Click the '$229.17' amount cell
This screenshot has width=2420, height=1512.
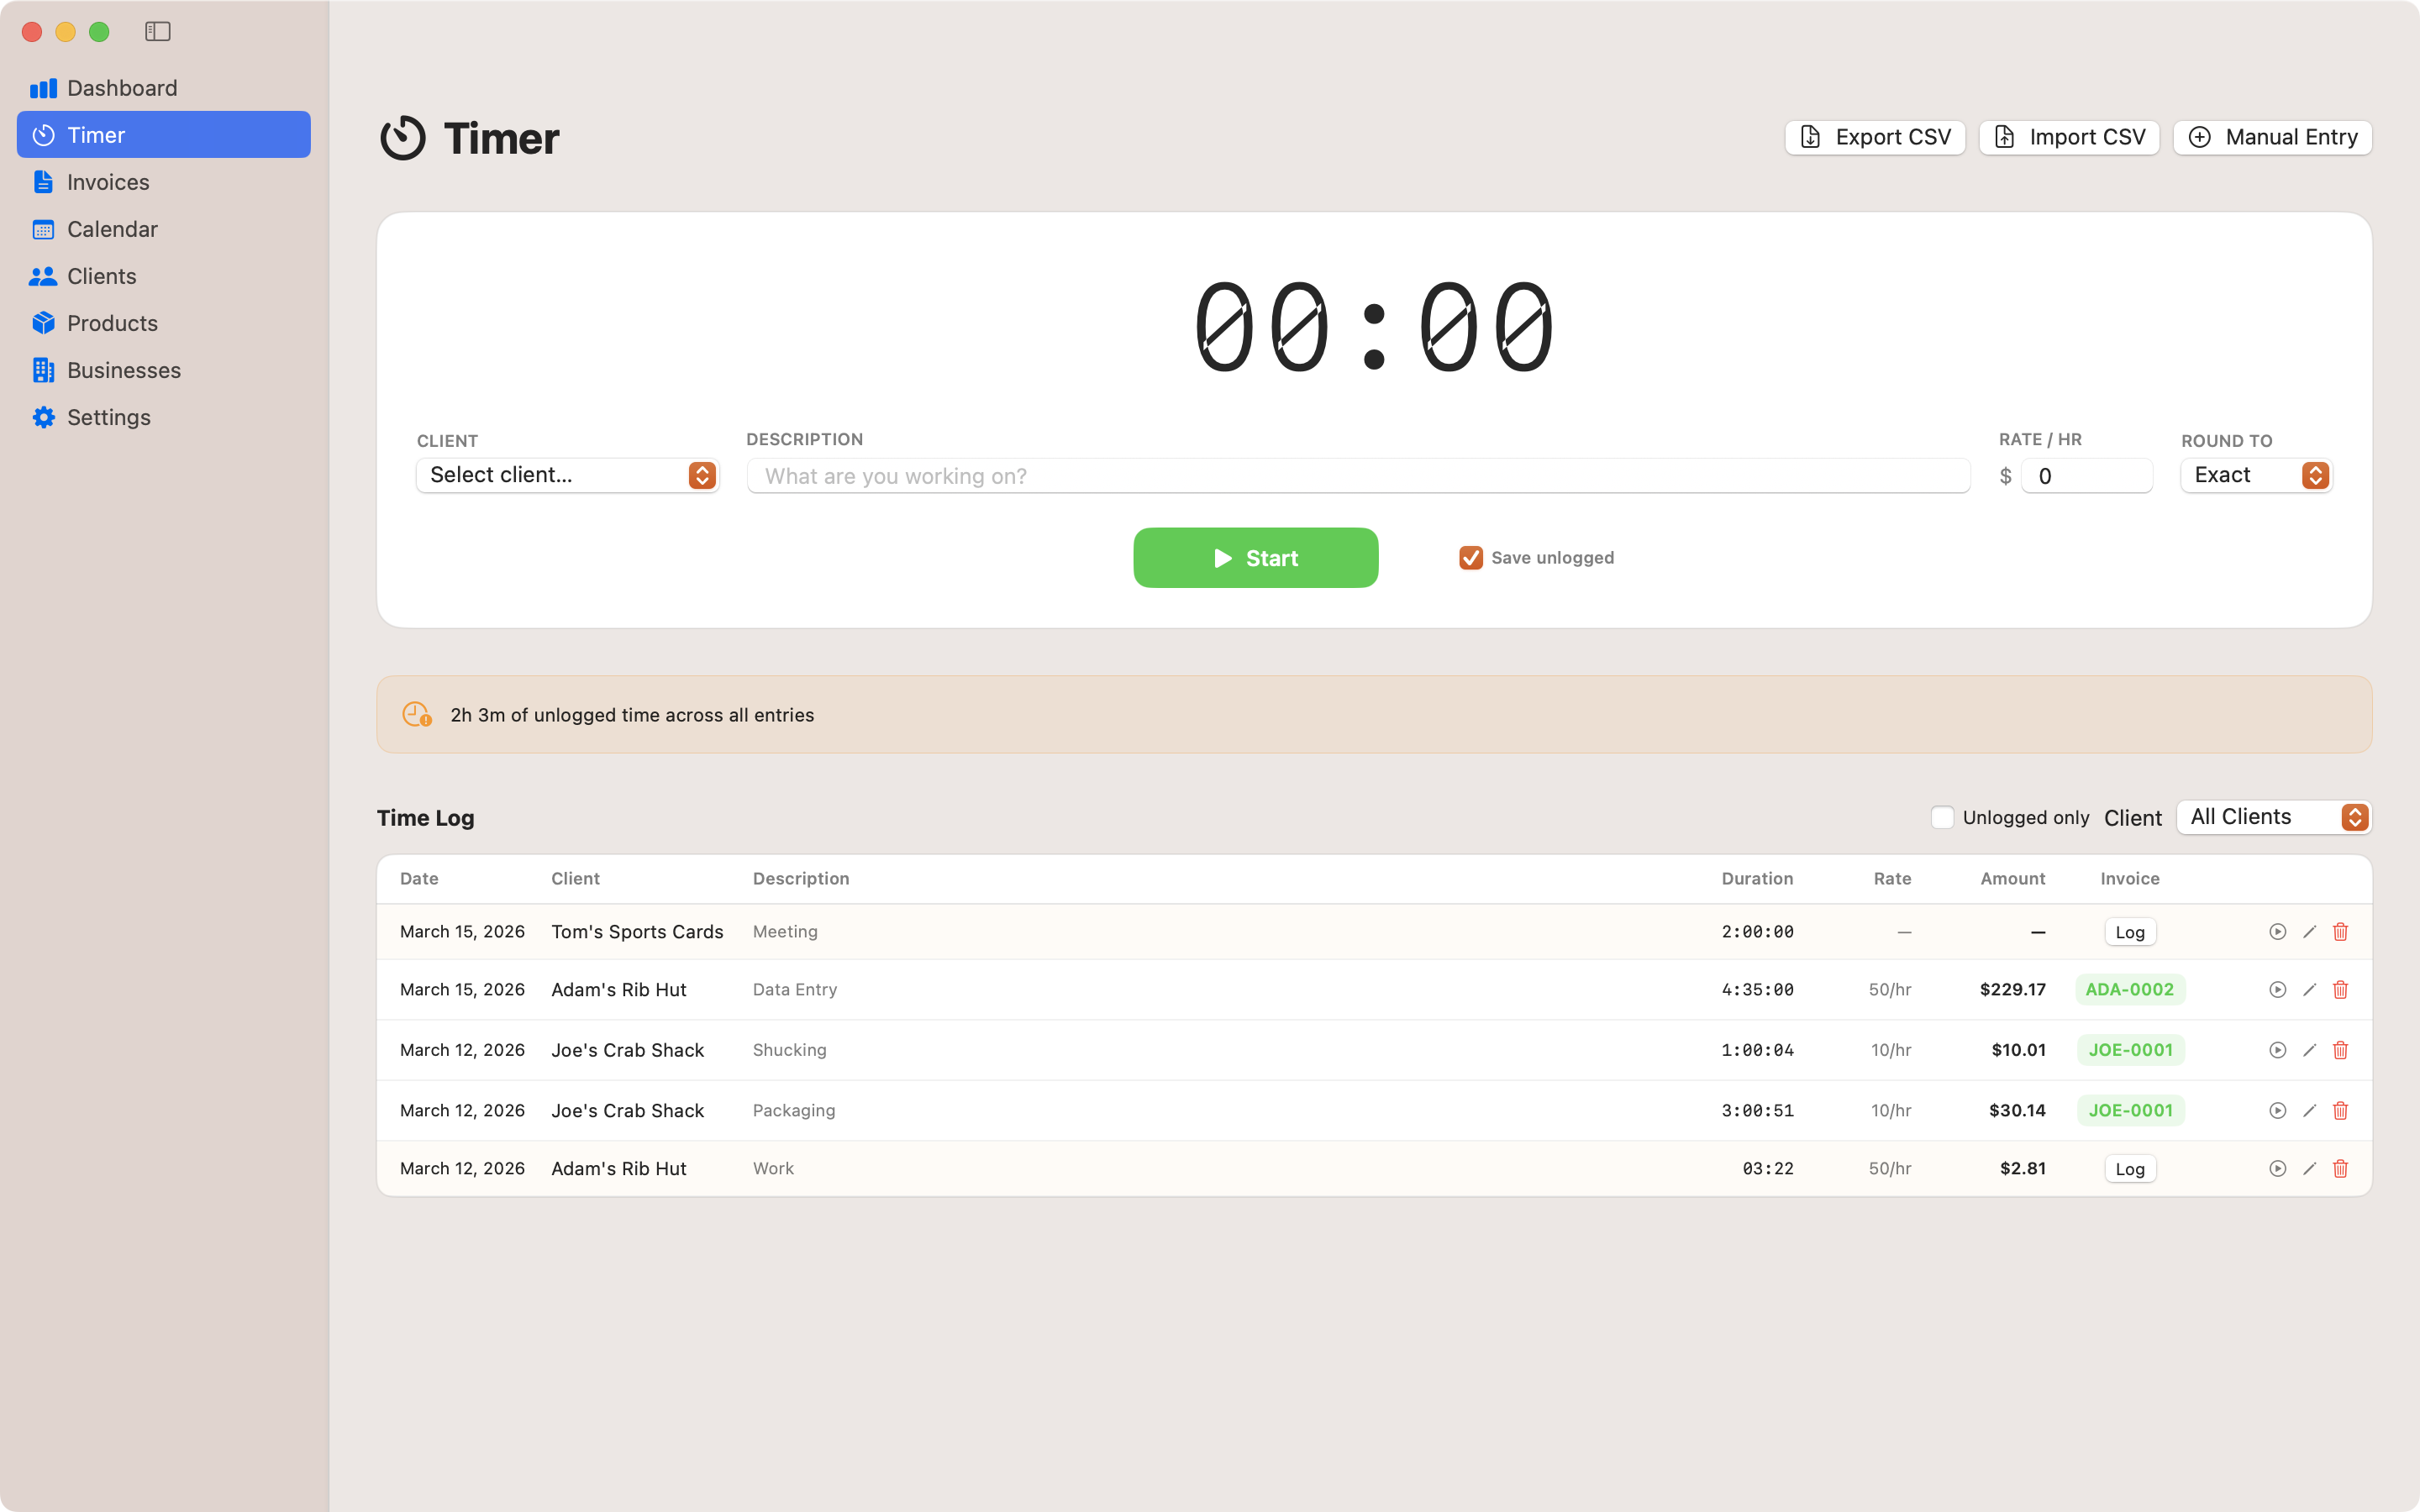[x=2012, y=990]
